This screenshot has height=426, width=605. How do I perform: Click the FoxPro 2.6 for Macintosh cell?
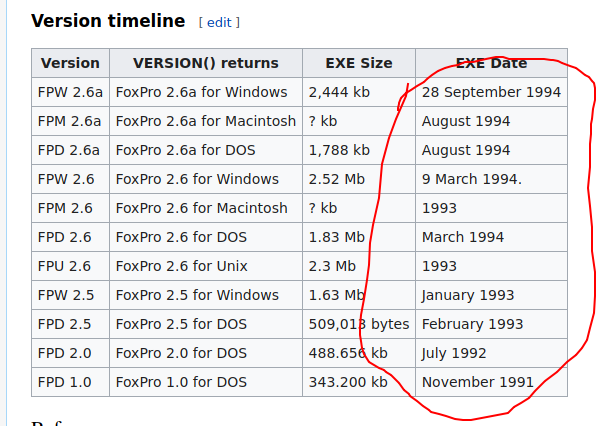pyautogui.click(x=206, y=208)
